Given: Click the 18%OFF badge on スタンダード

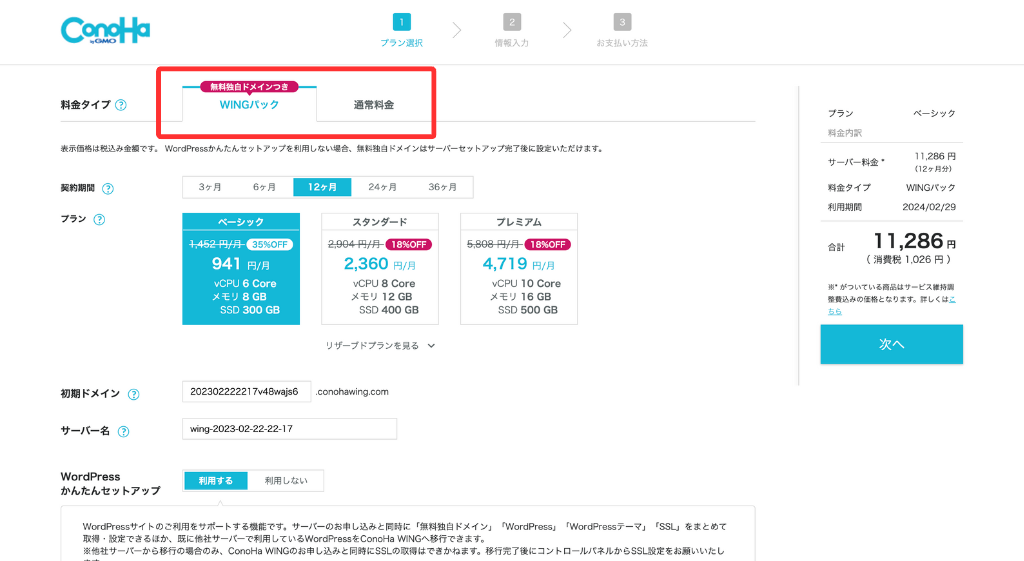Looking at the screenshot, I should click(x=409, y=244).
